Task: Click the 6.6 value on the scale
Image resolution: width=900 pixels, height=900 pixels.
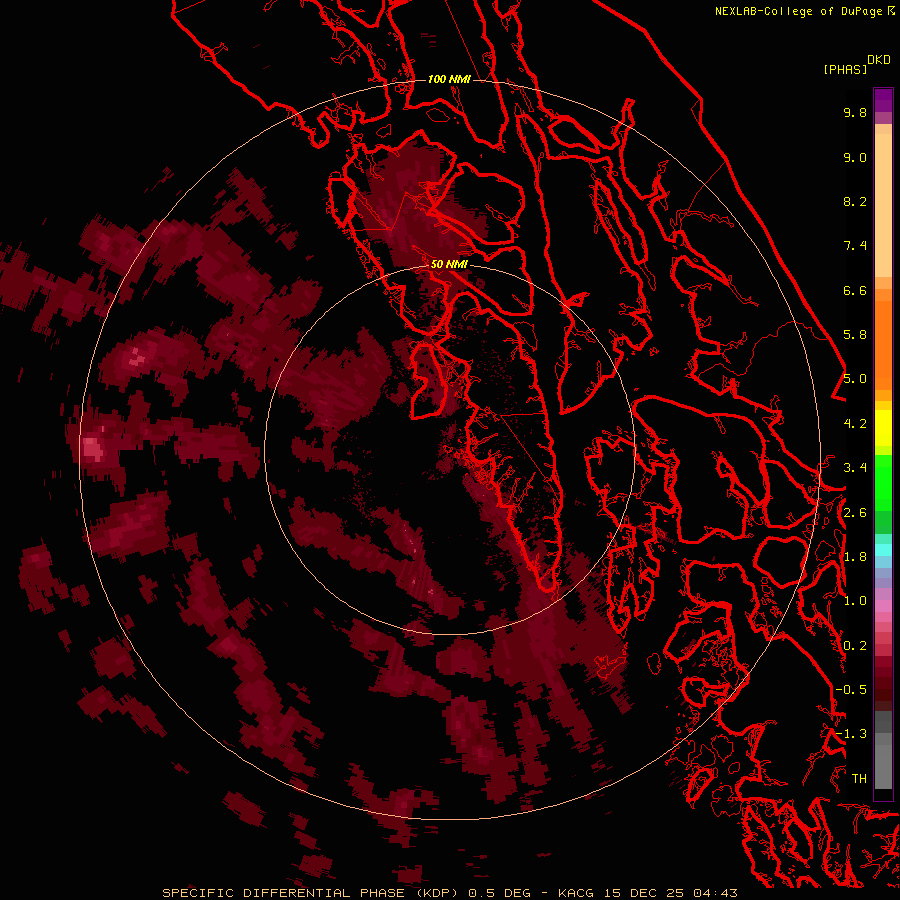Action: pyautogui.click(x=855, y=290)
